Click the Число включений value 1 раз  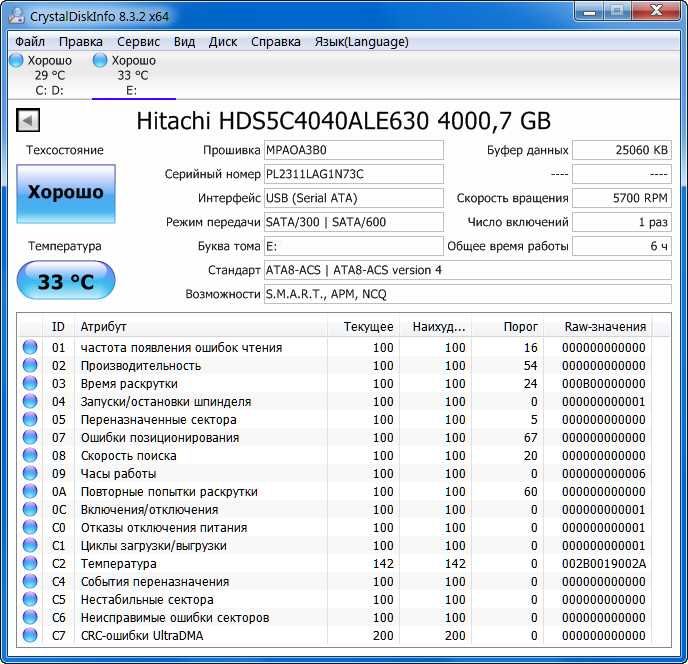coord(622,222)
